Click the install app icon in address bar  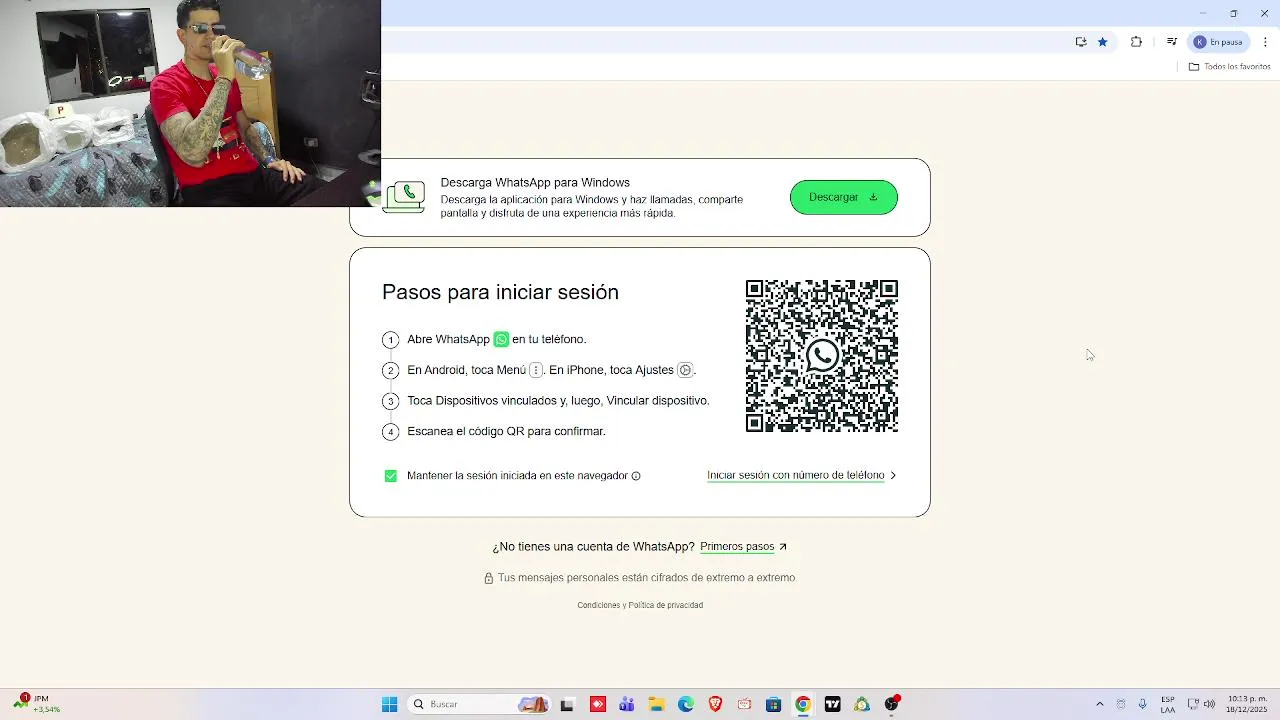coord(1081,42)
